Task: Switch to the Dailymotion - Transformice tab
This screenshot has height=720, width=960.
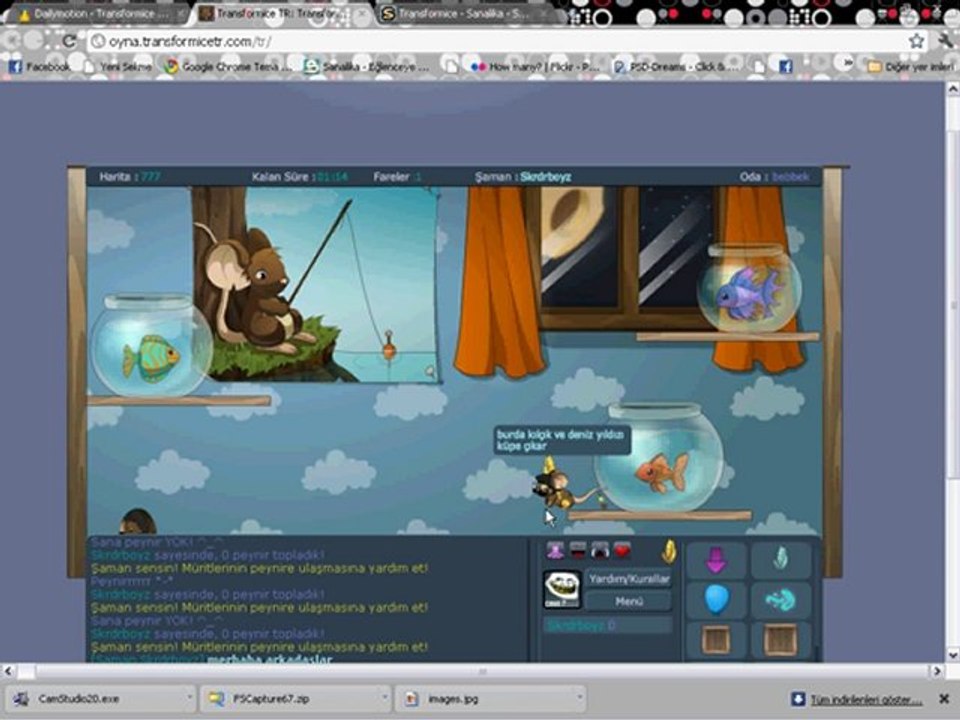Action: (x=97, y=13)
